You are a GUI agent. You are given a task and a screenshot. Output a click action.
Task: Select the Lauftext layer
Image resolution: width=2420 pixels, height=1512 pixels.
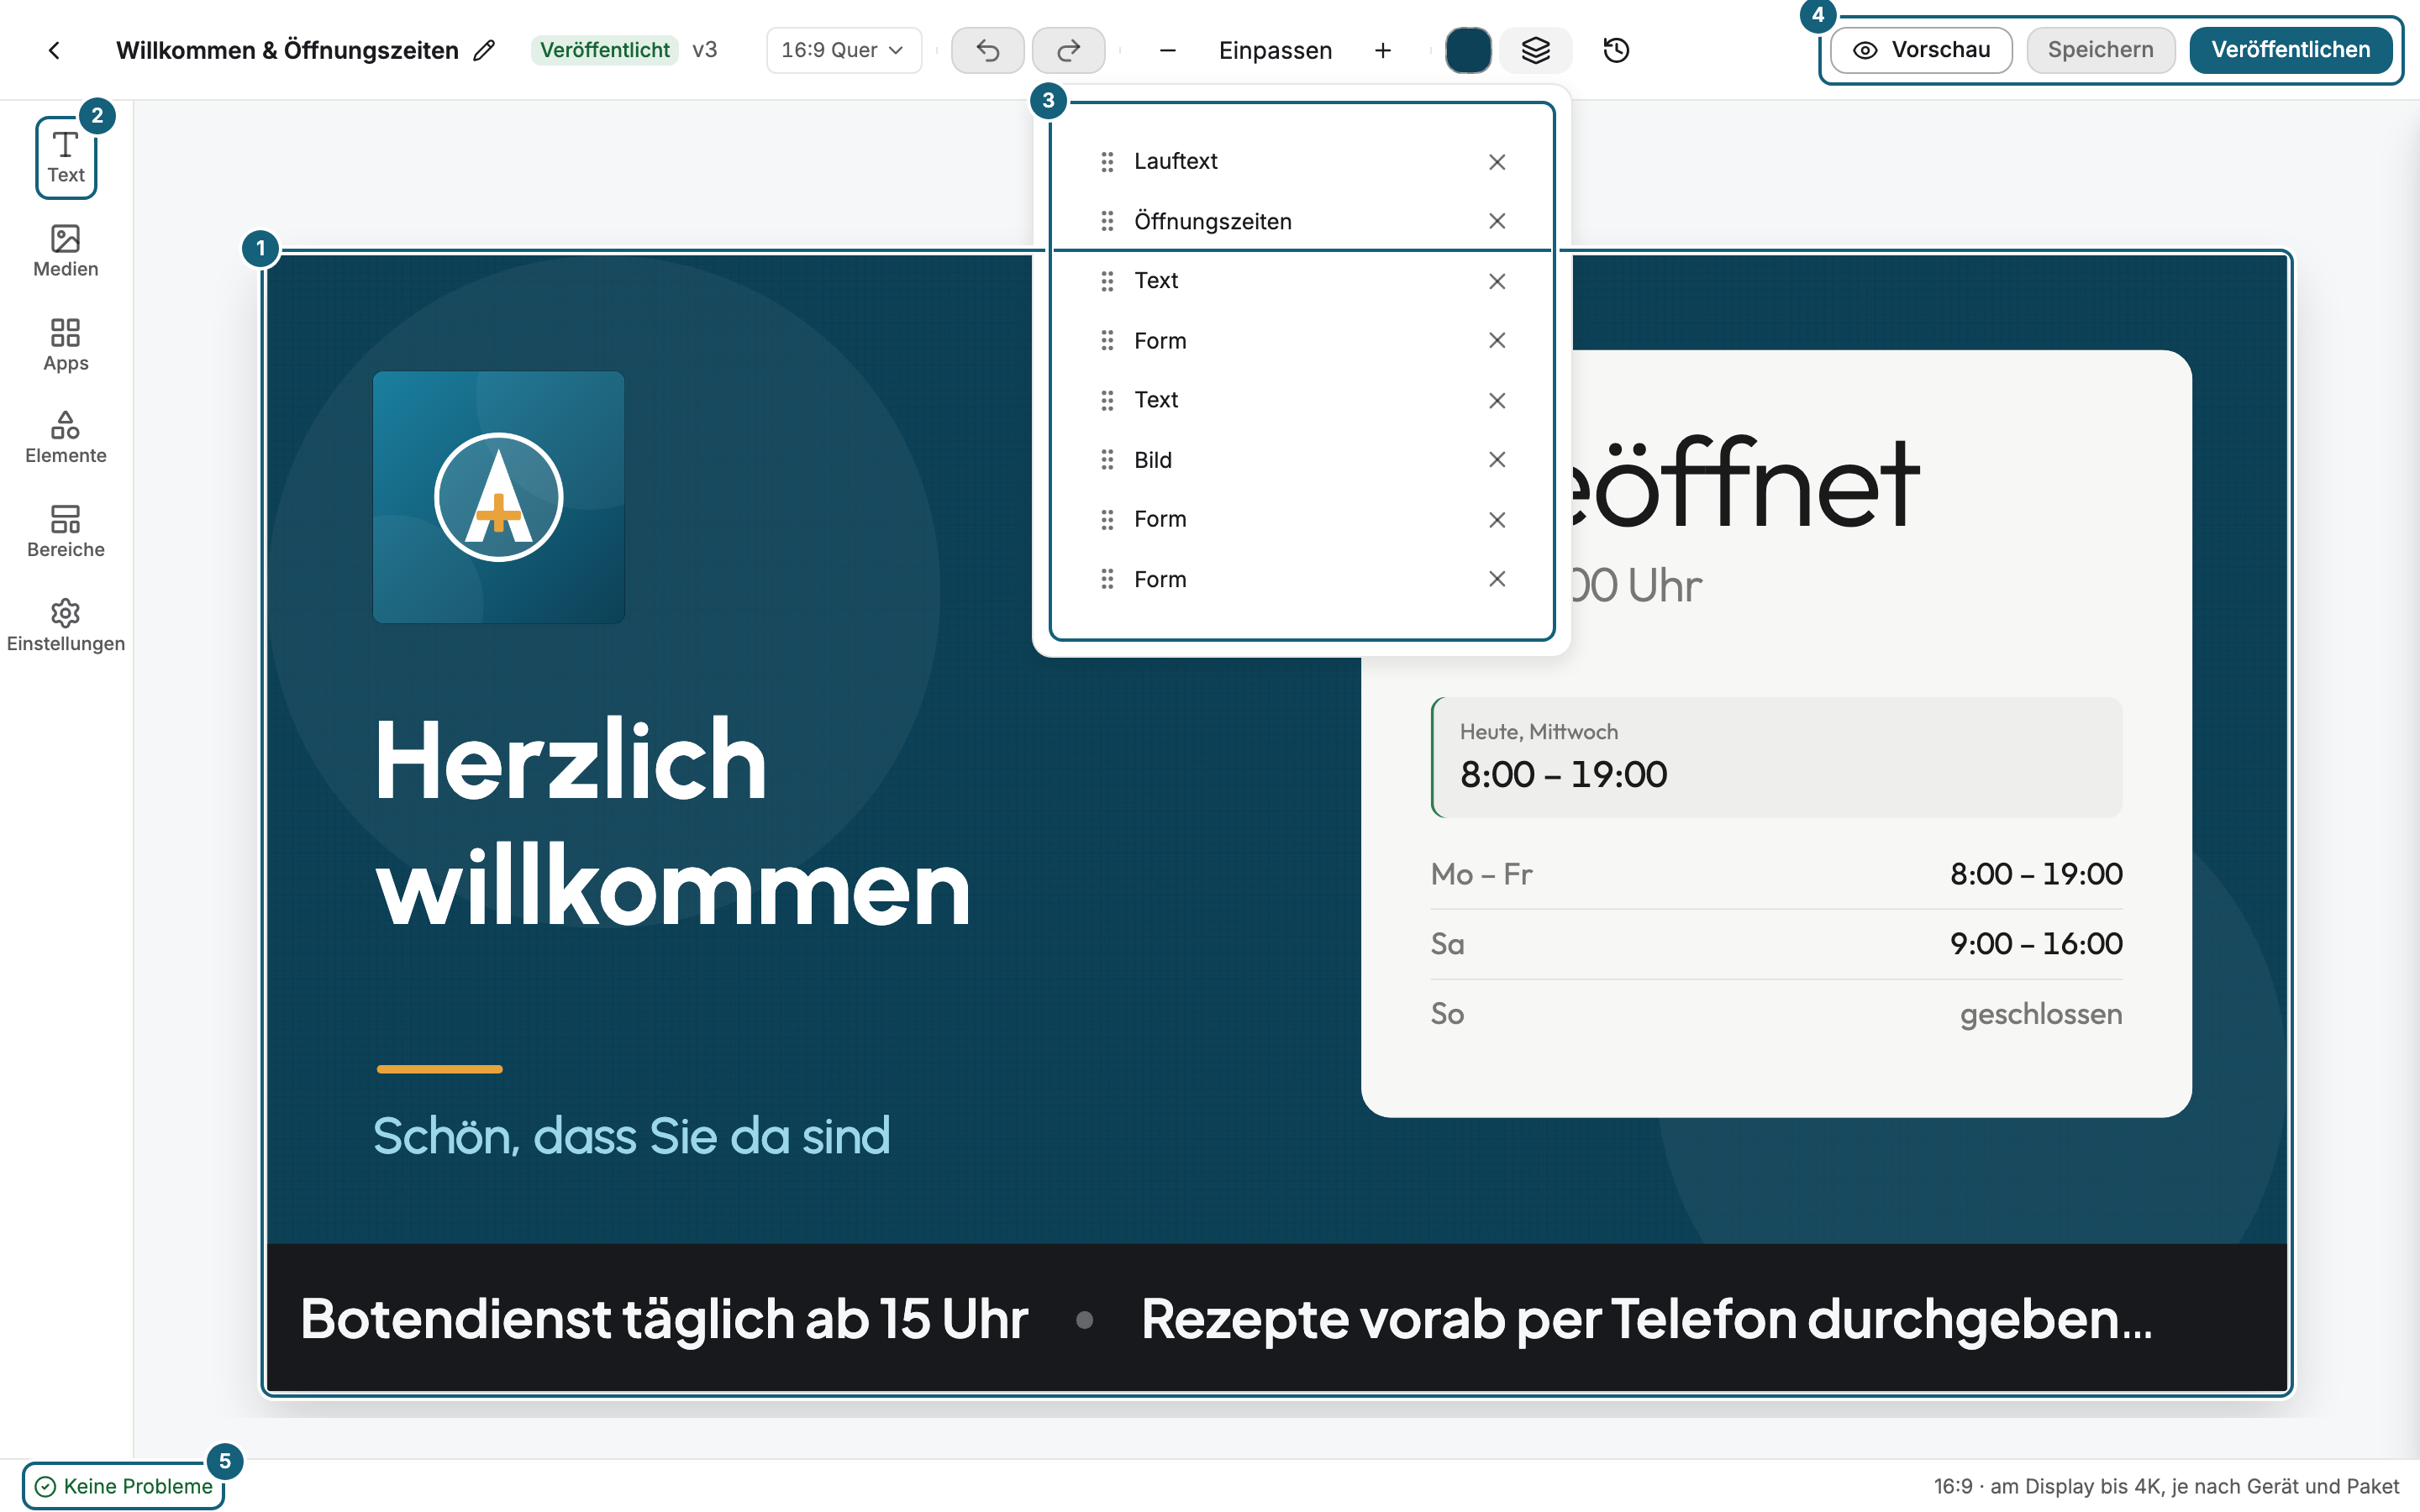click(x=1301, y=161)
